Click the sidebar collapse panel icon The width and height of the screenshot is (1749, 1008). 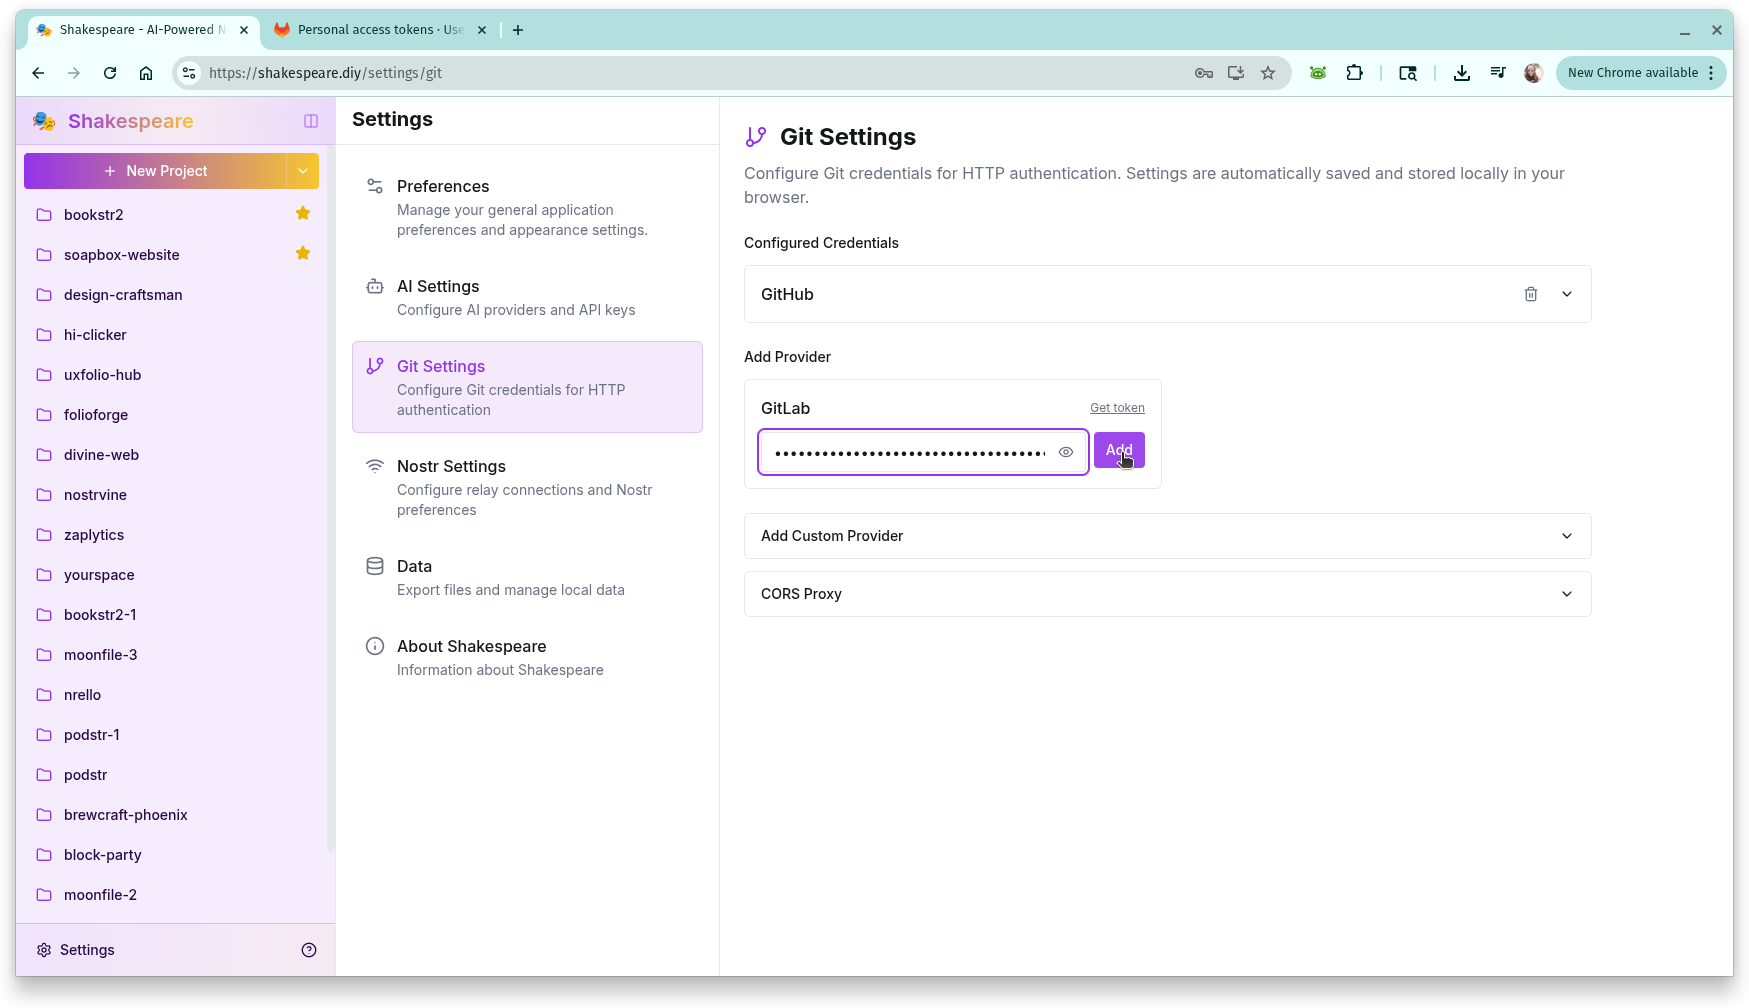click(310, 121)
